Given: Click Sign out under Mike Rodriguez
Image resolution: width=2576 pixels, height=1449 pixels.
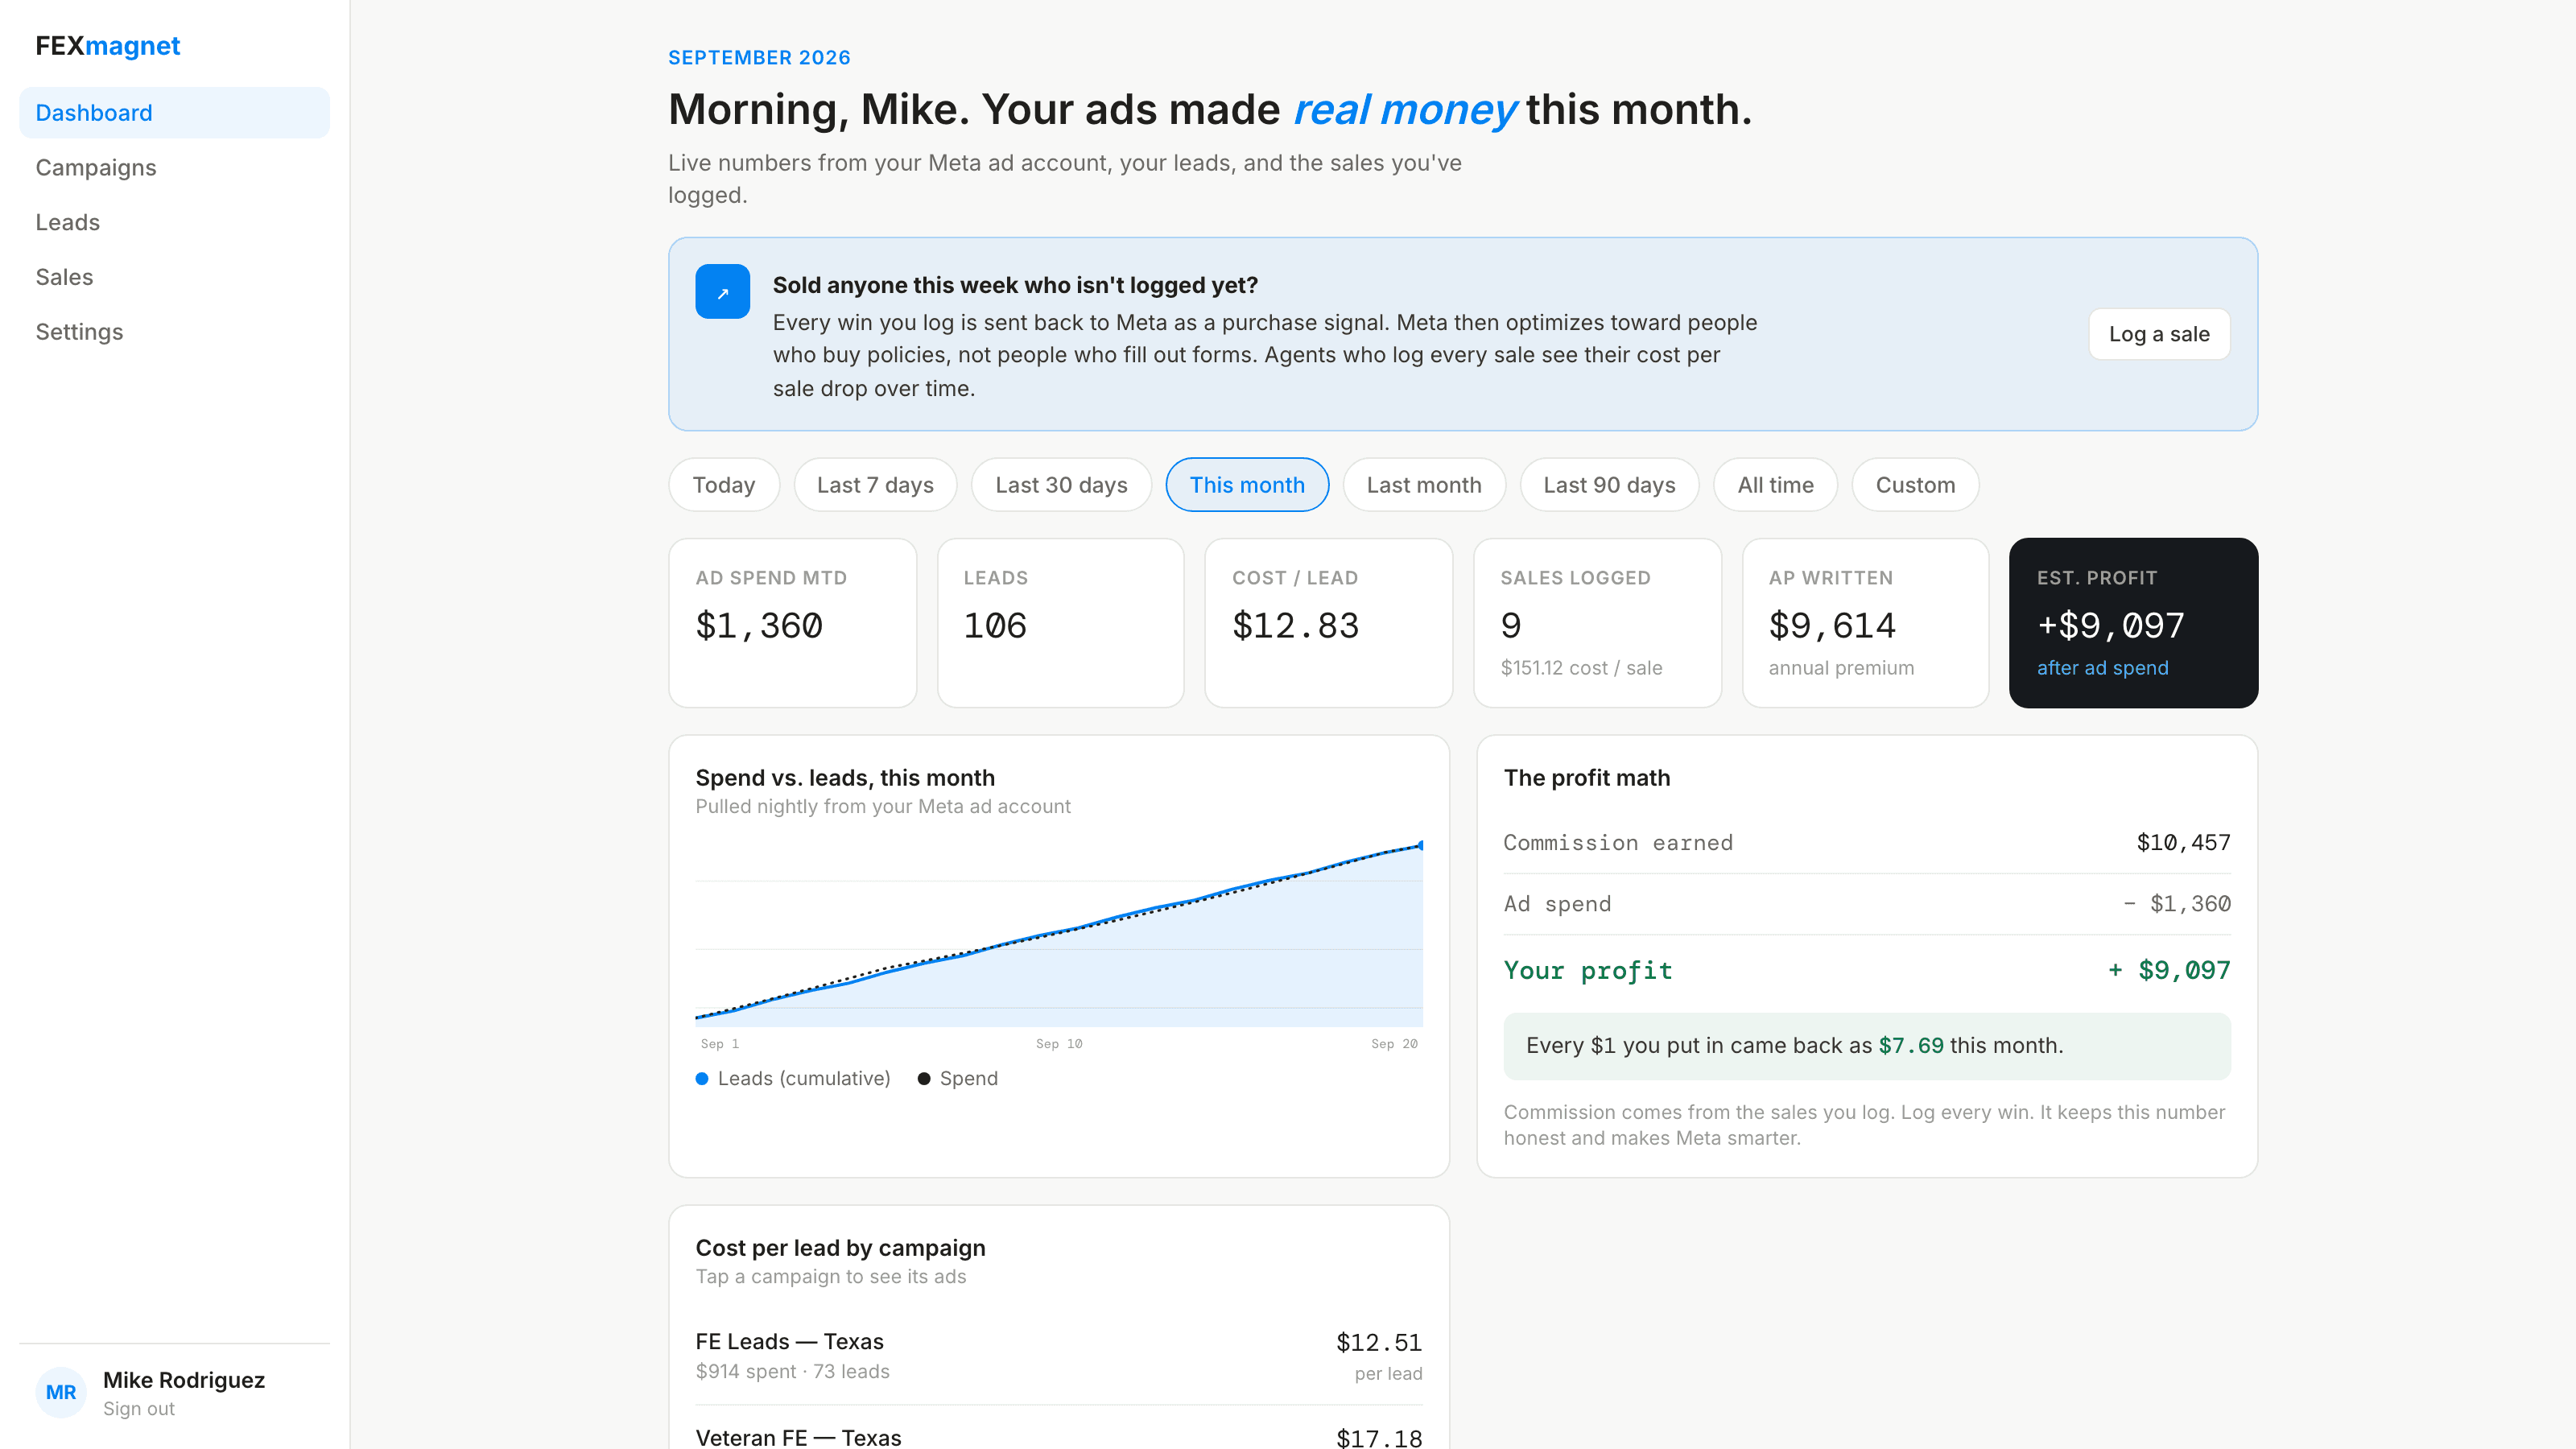Looking at the screenshot, I should click(x=138, y=1408).
